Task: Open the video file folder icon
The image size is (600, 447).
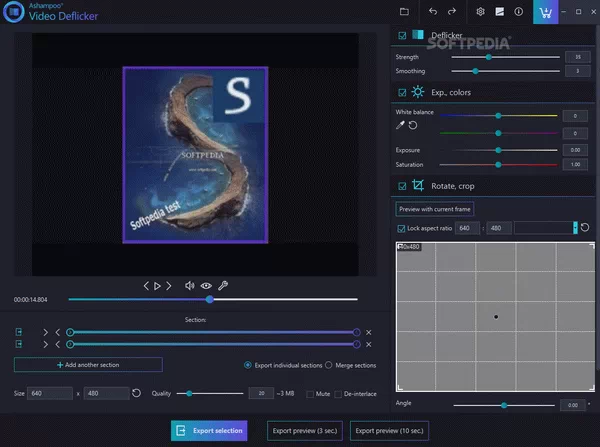Action: click(404, 11)
